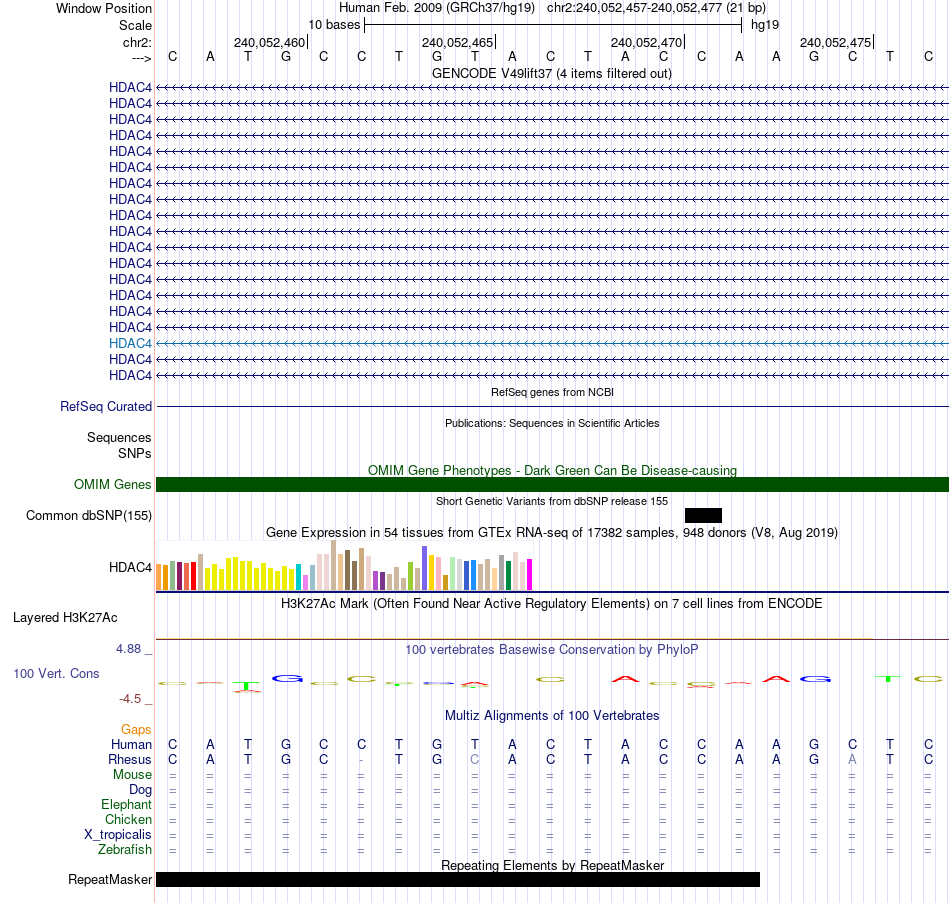Click the -4.5 PhyloP lower scale value

(x=130, y=699)
